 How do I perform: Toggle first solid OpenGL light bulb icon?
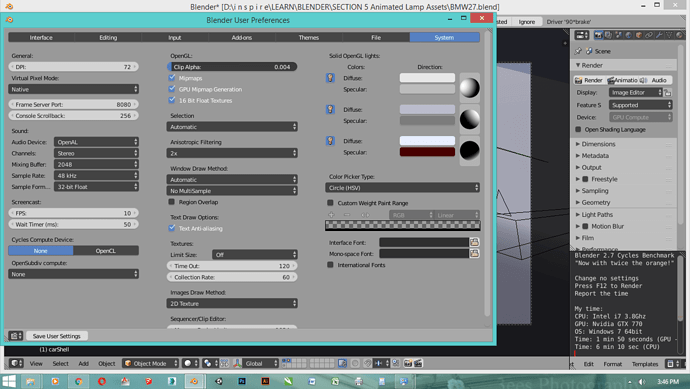pyautogui.click(x=330, y=78)
